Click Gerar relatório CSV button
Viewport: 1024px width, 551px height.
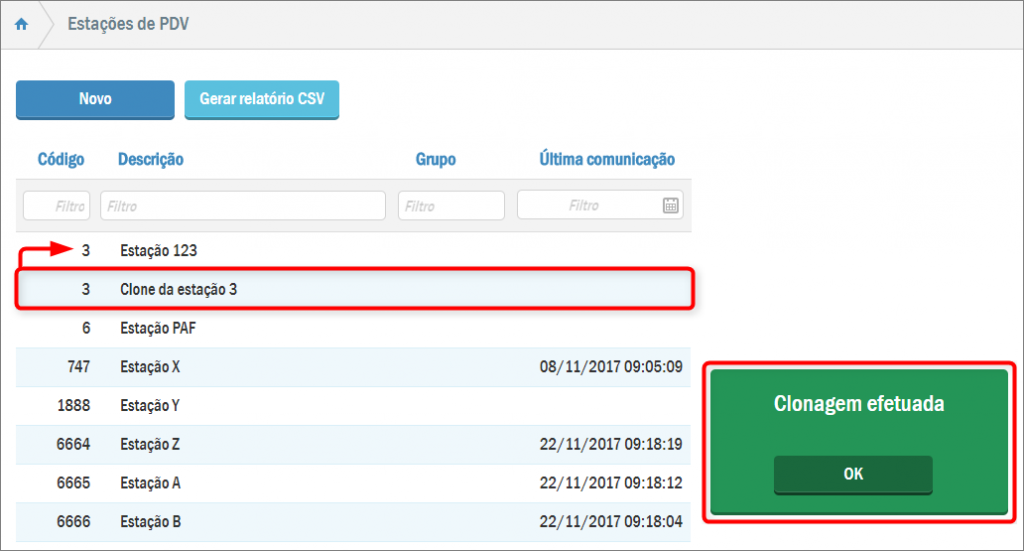(262, 100)
